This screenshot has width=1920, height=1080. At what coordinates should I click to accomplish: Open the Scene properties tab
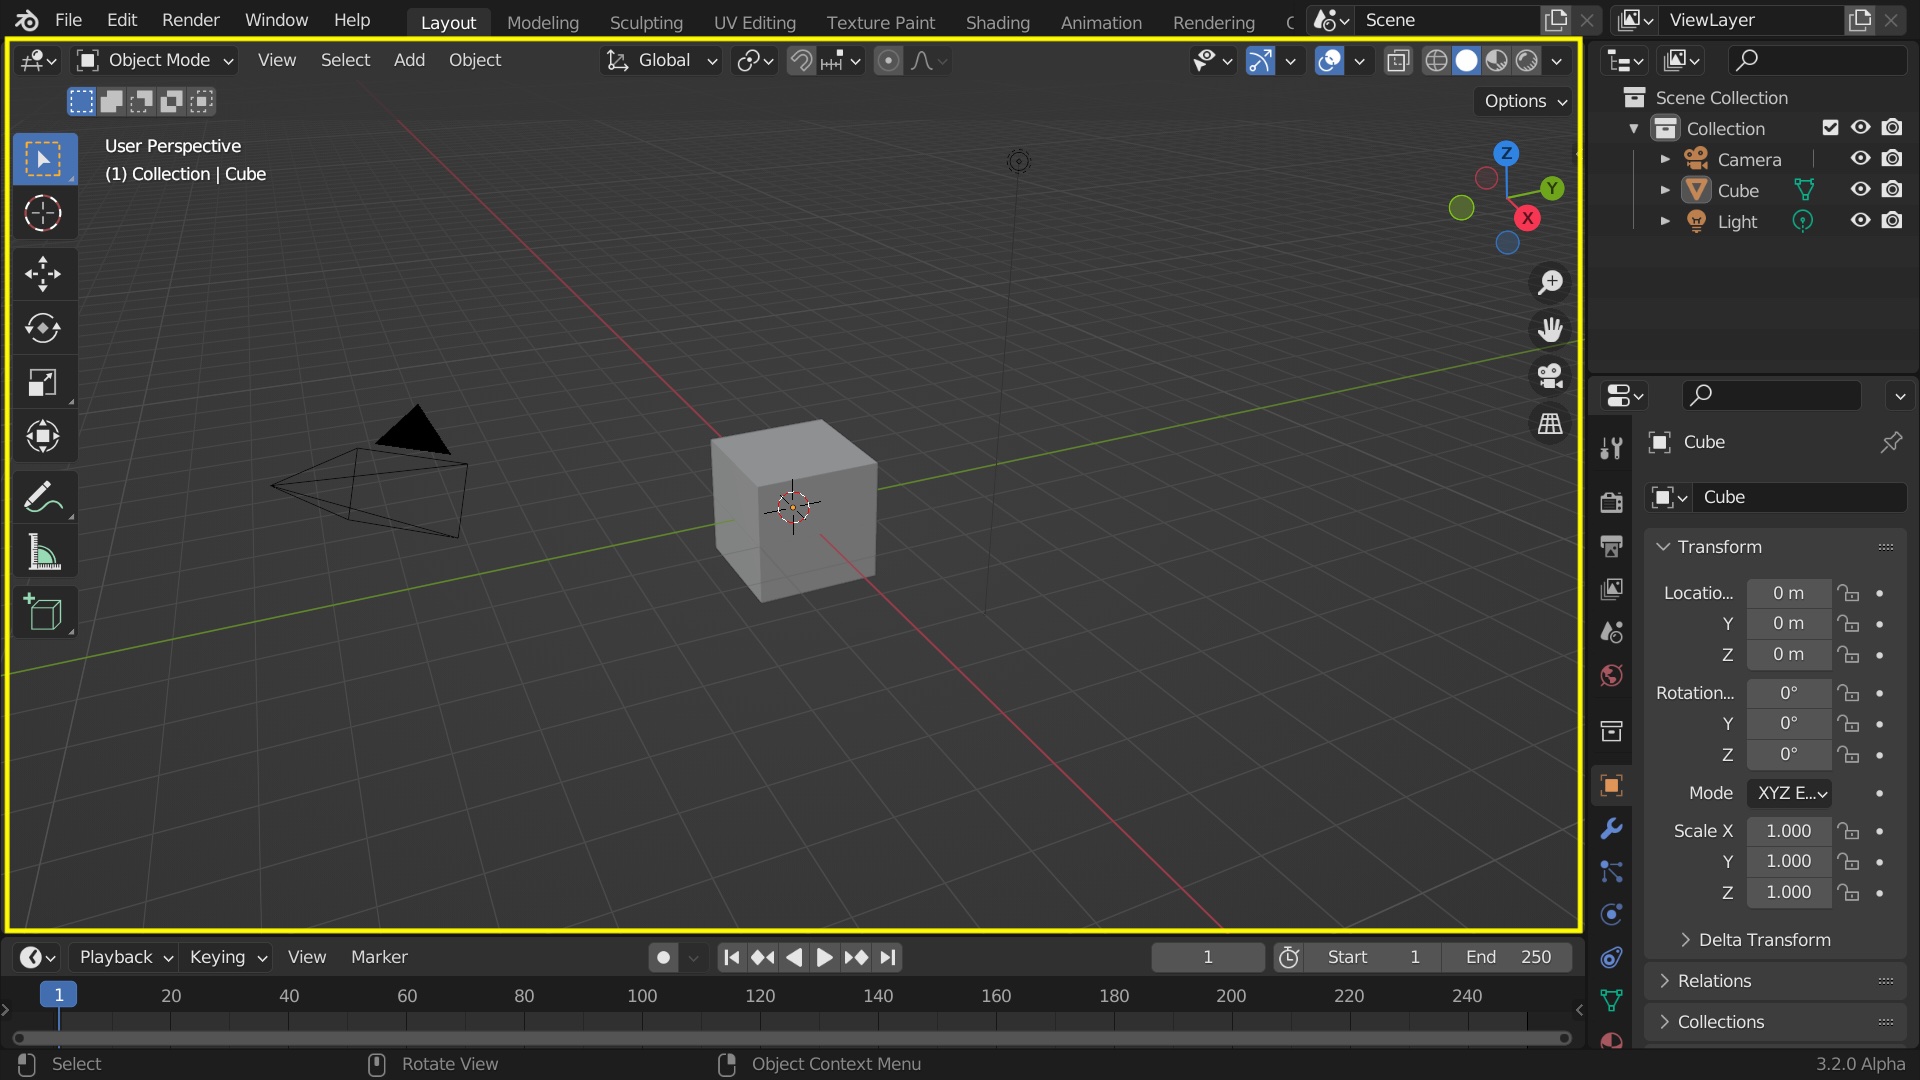click(1611, 632)
